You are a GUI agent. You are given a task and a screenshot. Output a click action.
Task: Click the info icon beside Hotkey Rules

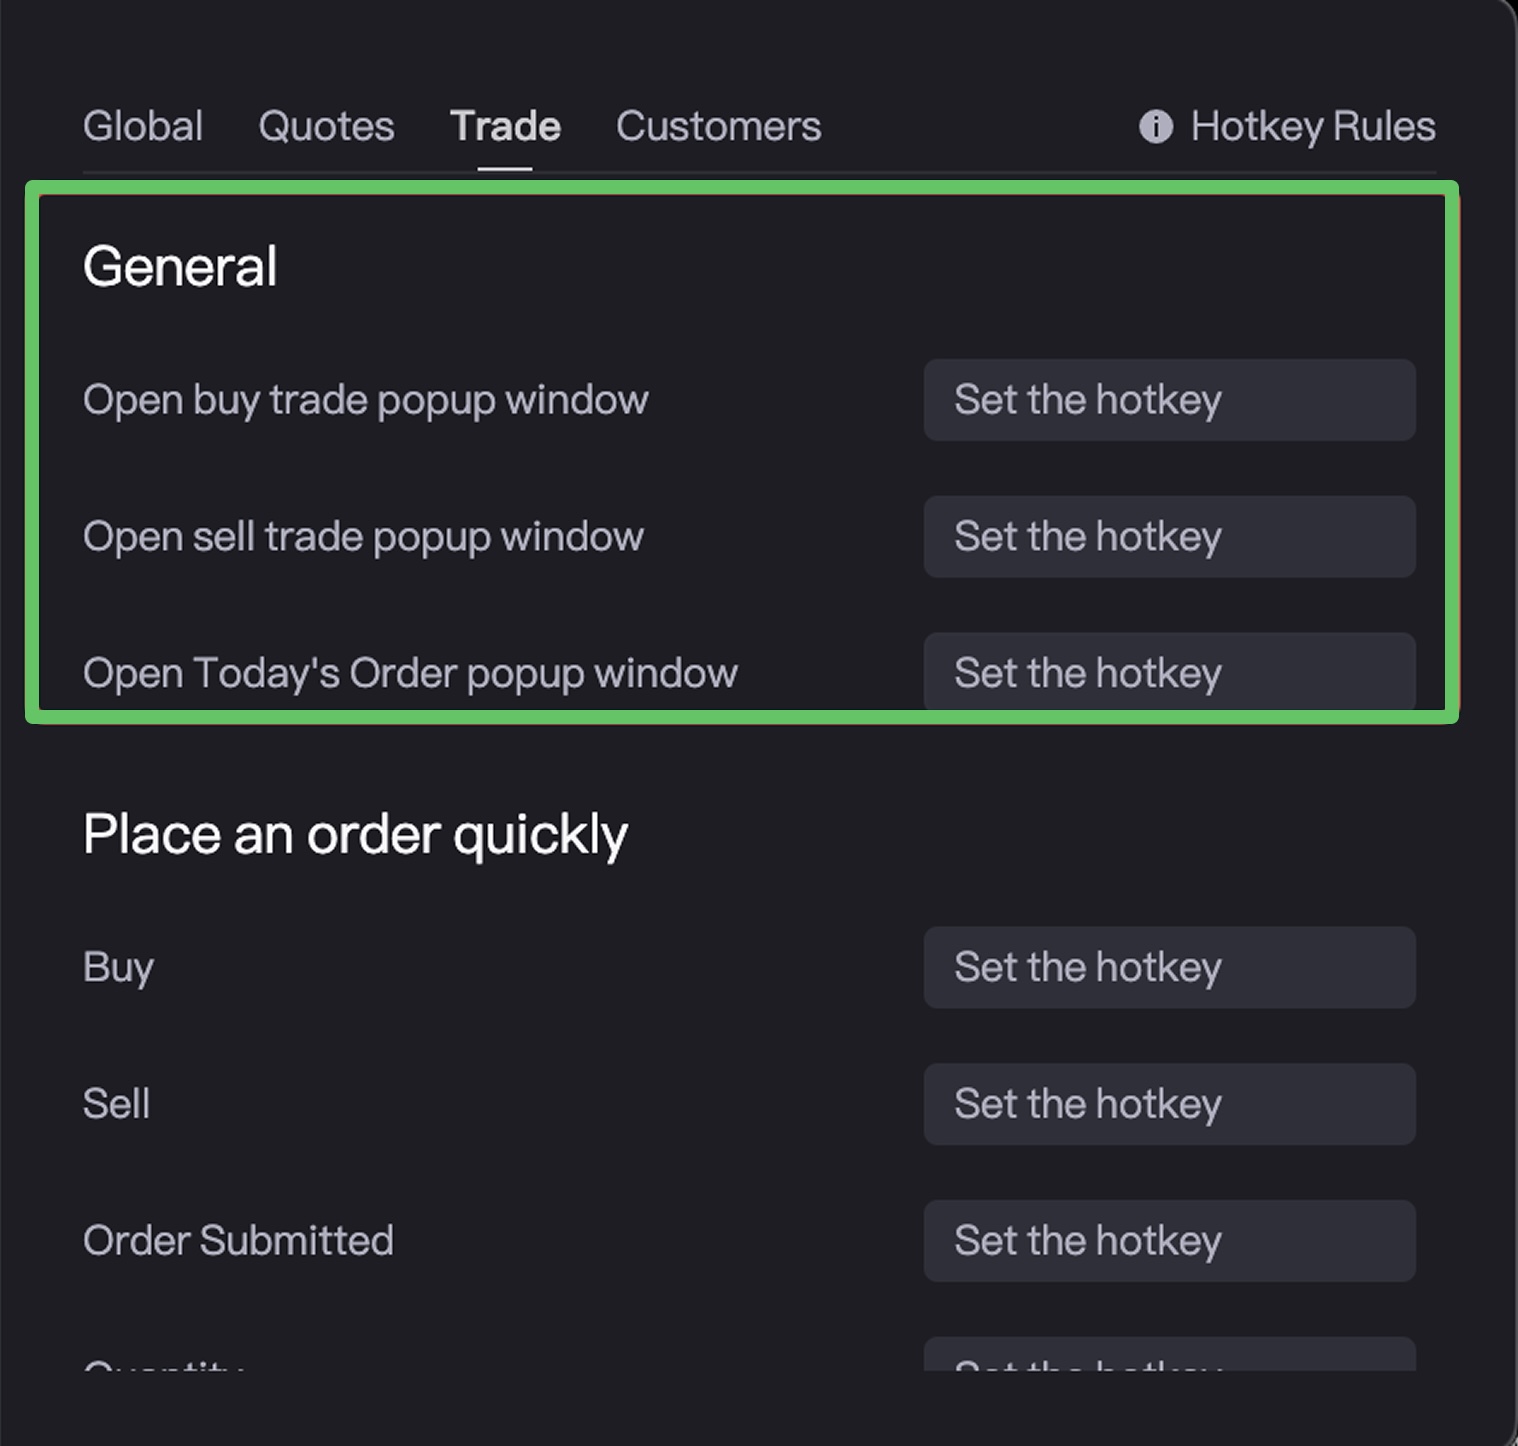[1155, 127]
